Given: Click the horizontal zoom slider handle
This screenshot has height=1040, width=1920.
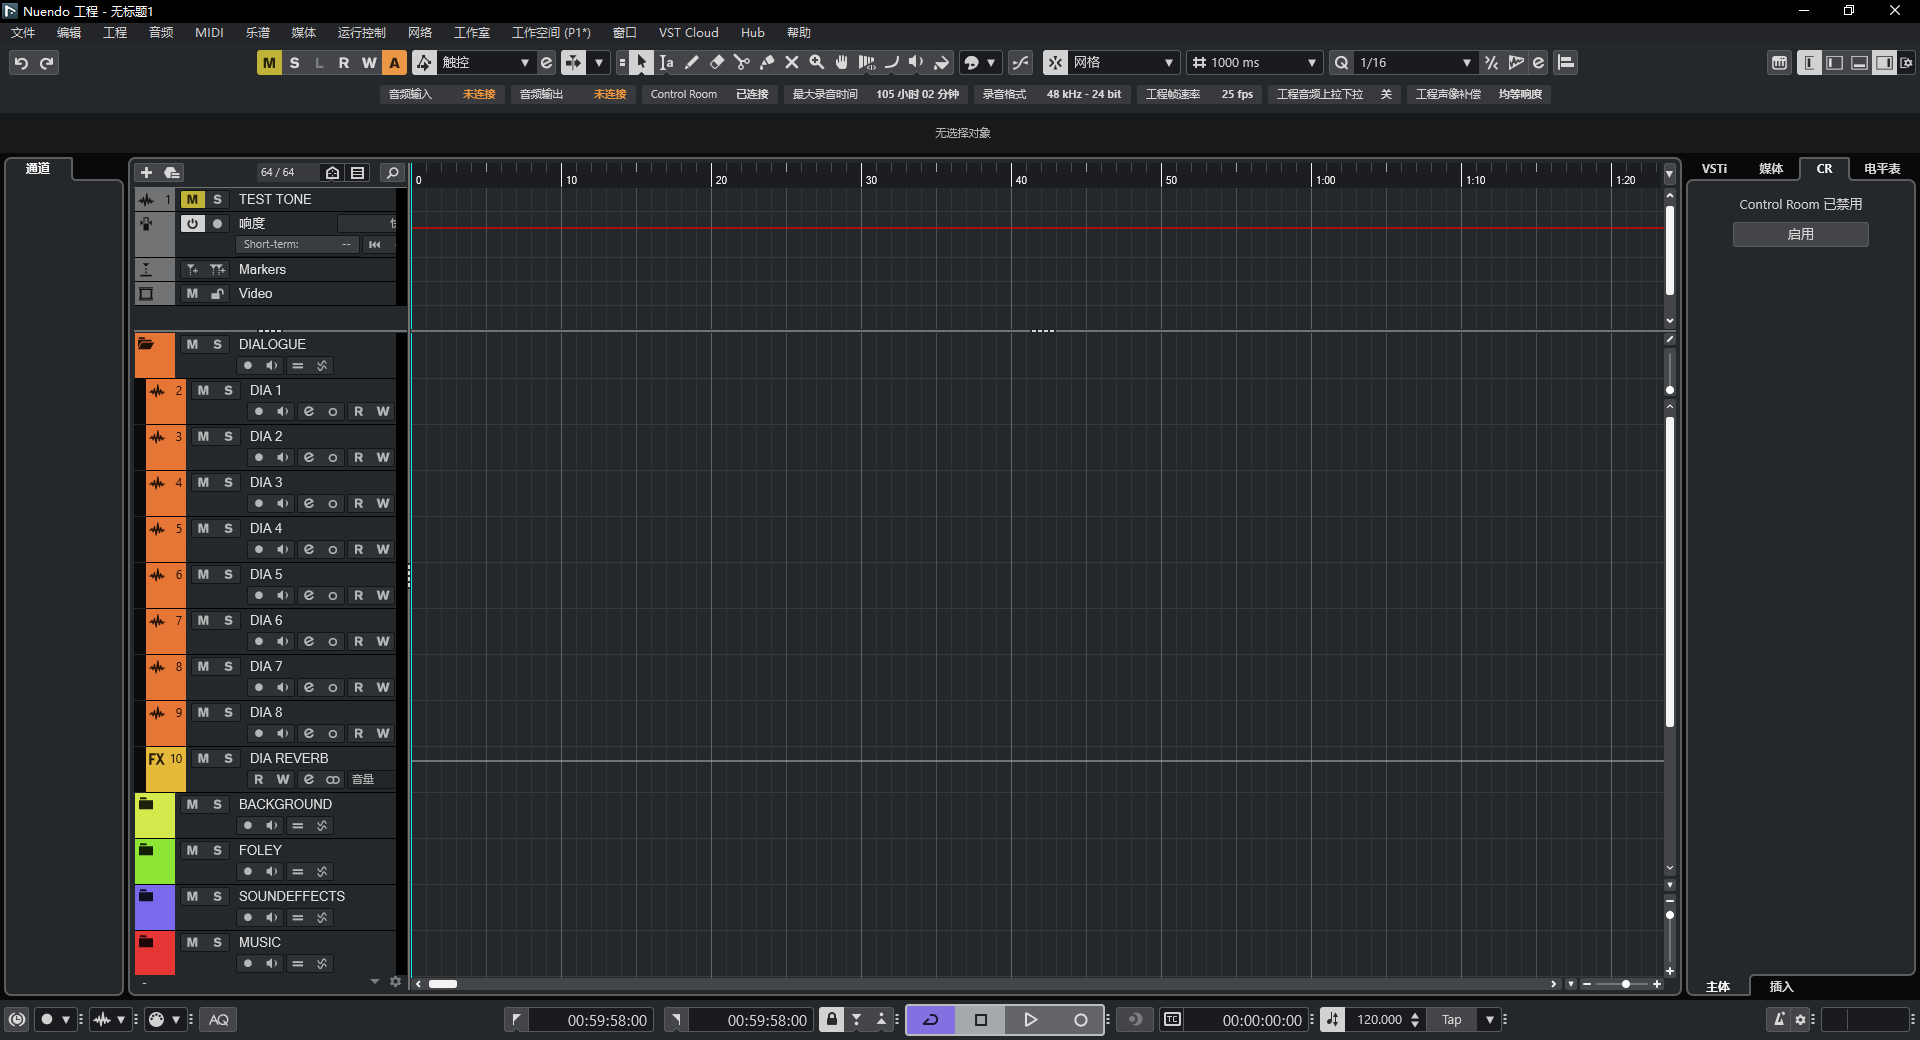Looking at the screenshot, I should pos(1626,985).
